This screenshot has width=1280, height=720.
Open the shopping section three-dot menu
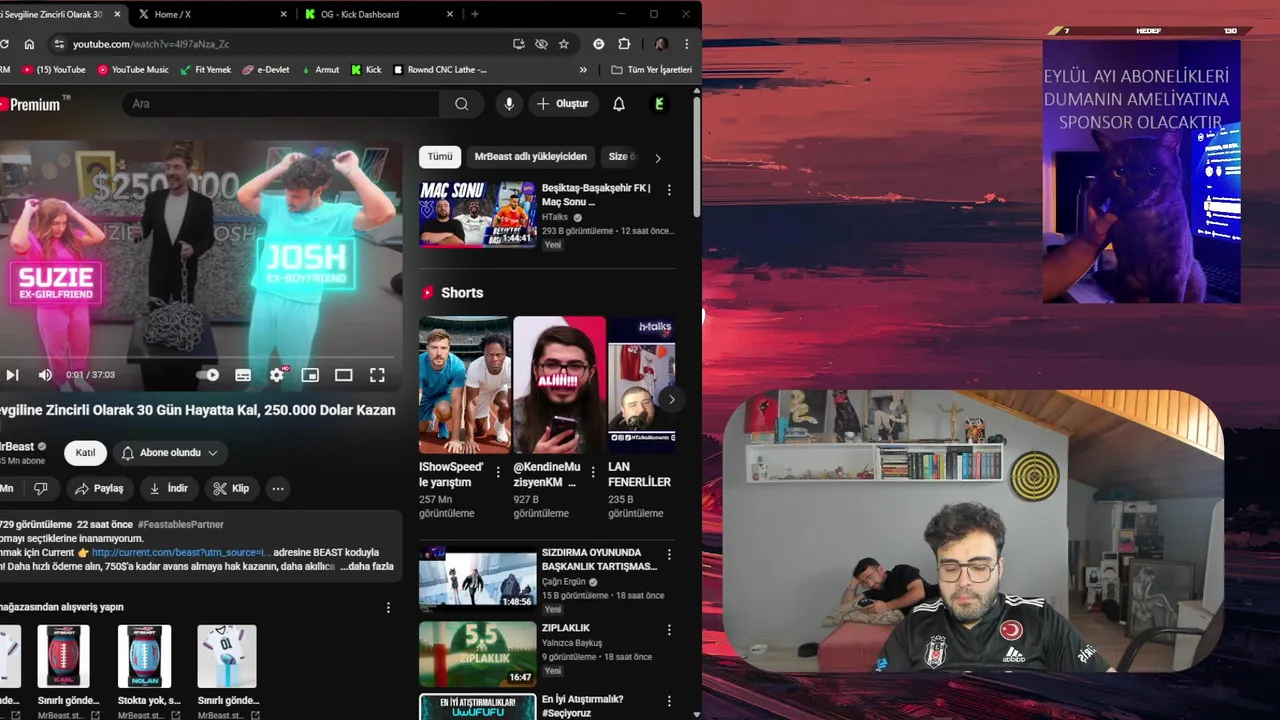click(389, 607)
